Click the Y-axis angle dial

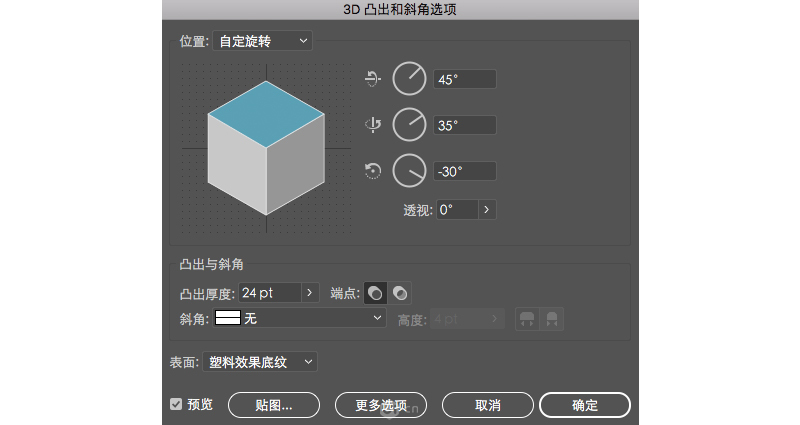click(409, 125)
